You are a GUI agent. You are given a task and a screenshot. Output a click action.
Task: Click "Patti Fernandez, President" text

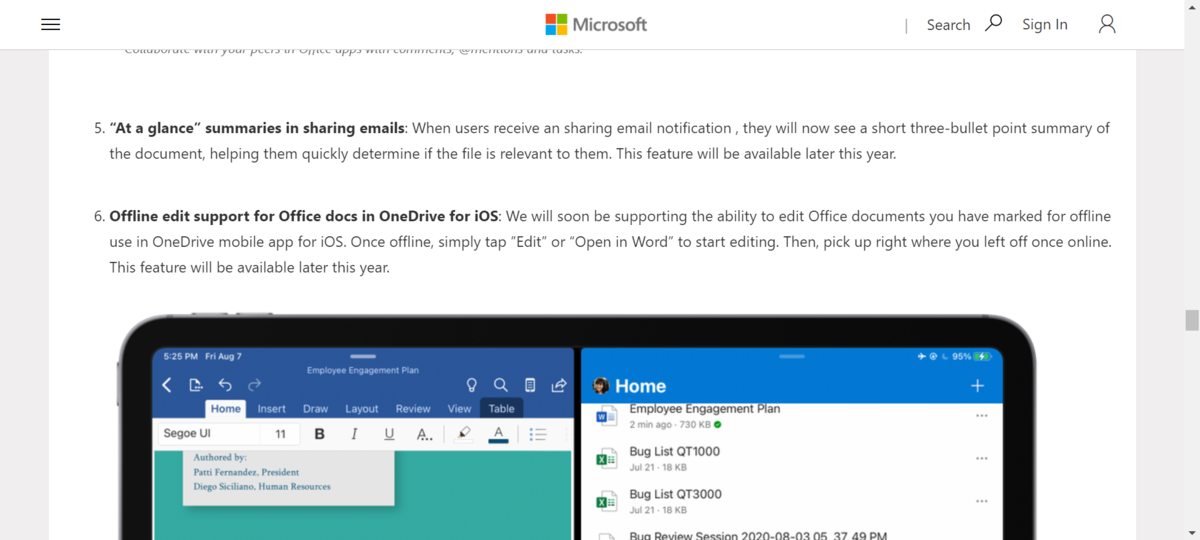click(x=246, y=472)
